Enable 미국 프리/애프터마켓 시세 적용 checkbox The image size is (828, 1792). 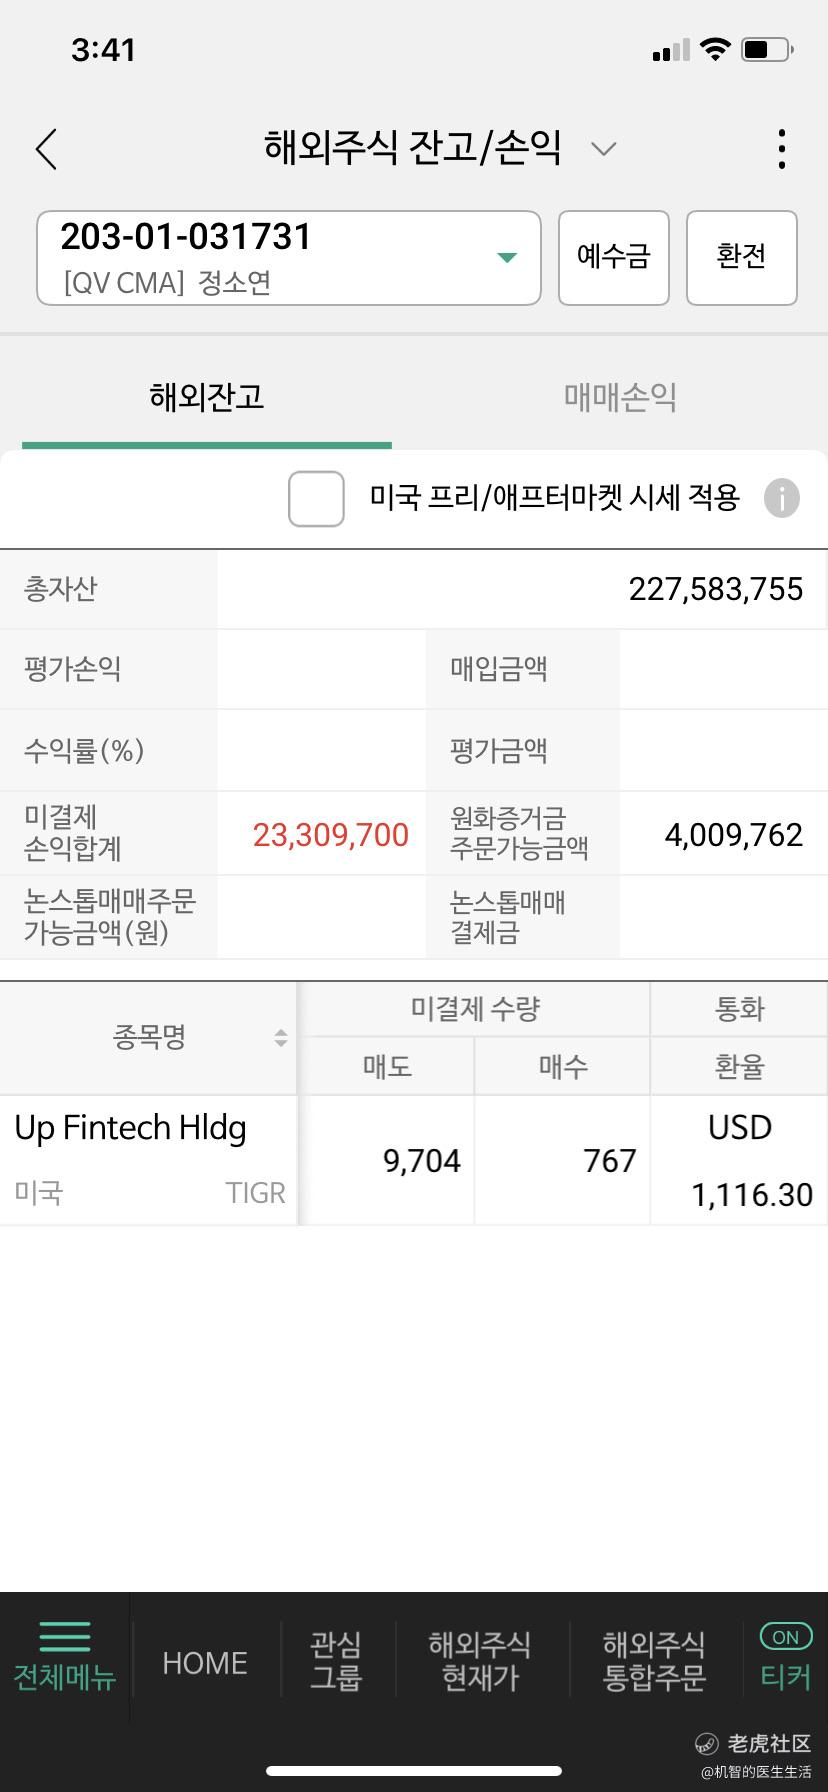316,498
